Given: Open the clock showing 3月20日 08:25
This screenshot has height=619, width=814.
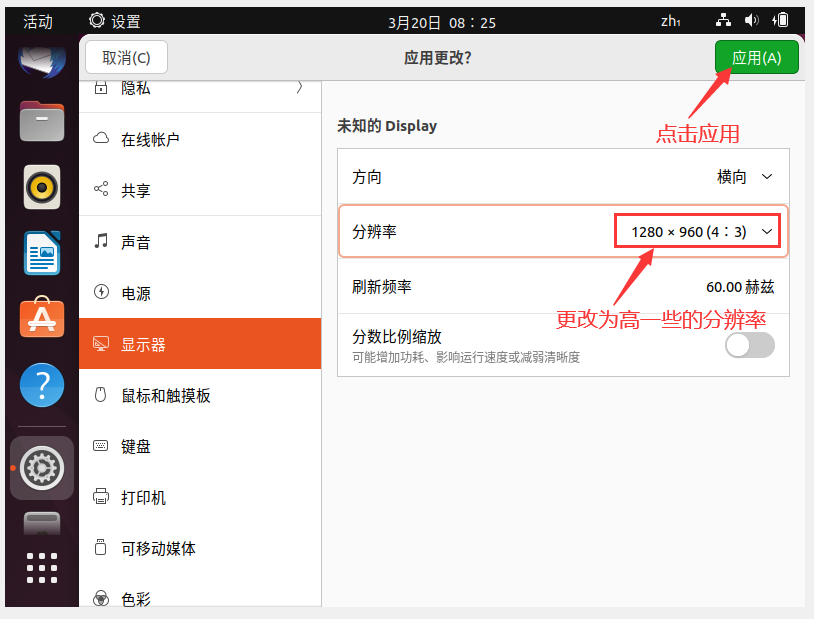Looking at the screenshot, I should click(x=442, y=22).
